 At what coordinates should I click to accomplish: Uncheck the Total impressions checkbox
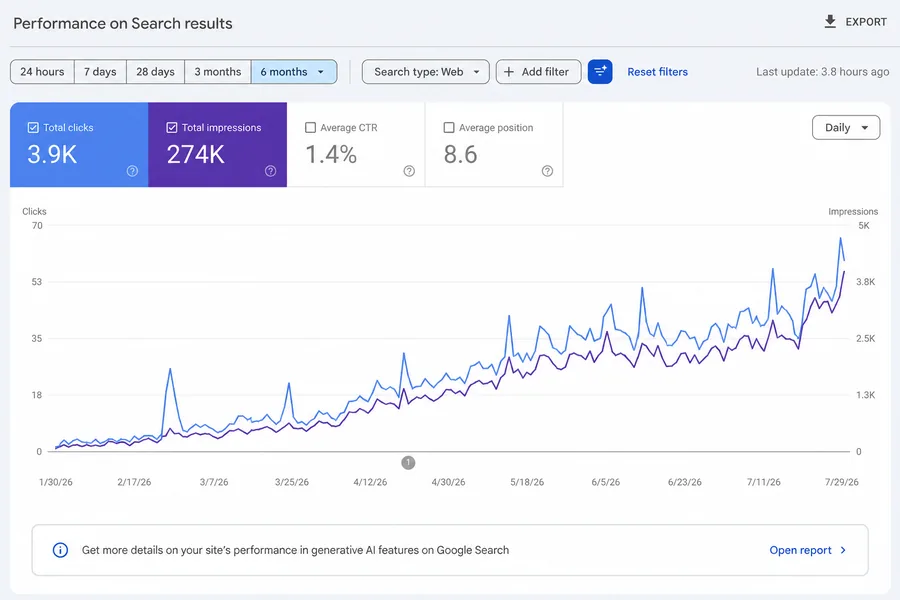172,127
